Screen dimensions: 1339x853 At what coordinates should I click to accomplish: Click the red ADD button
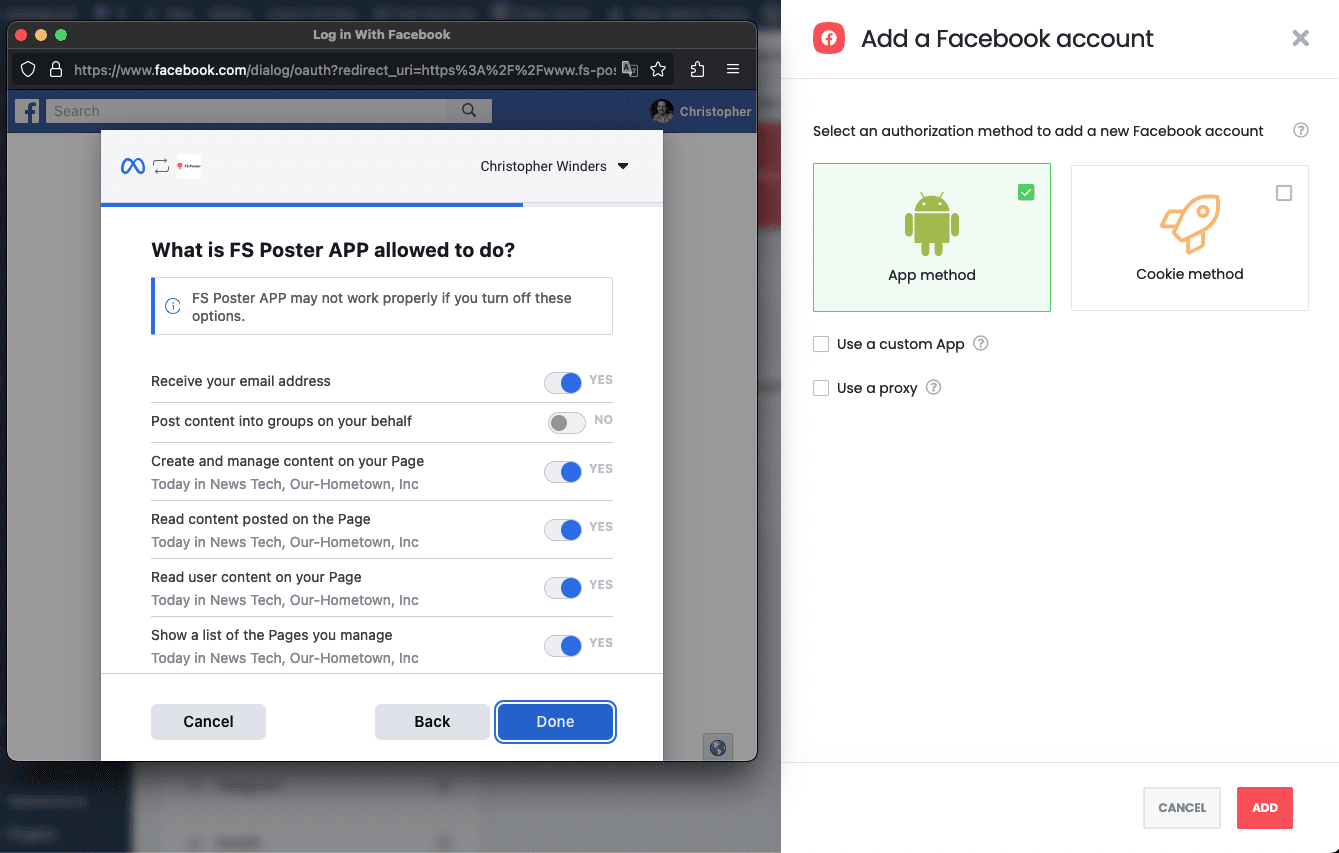tap(1265, 808)
